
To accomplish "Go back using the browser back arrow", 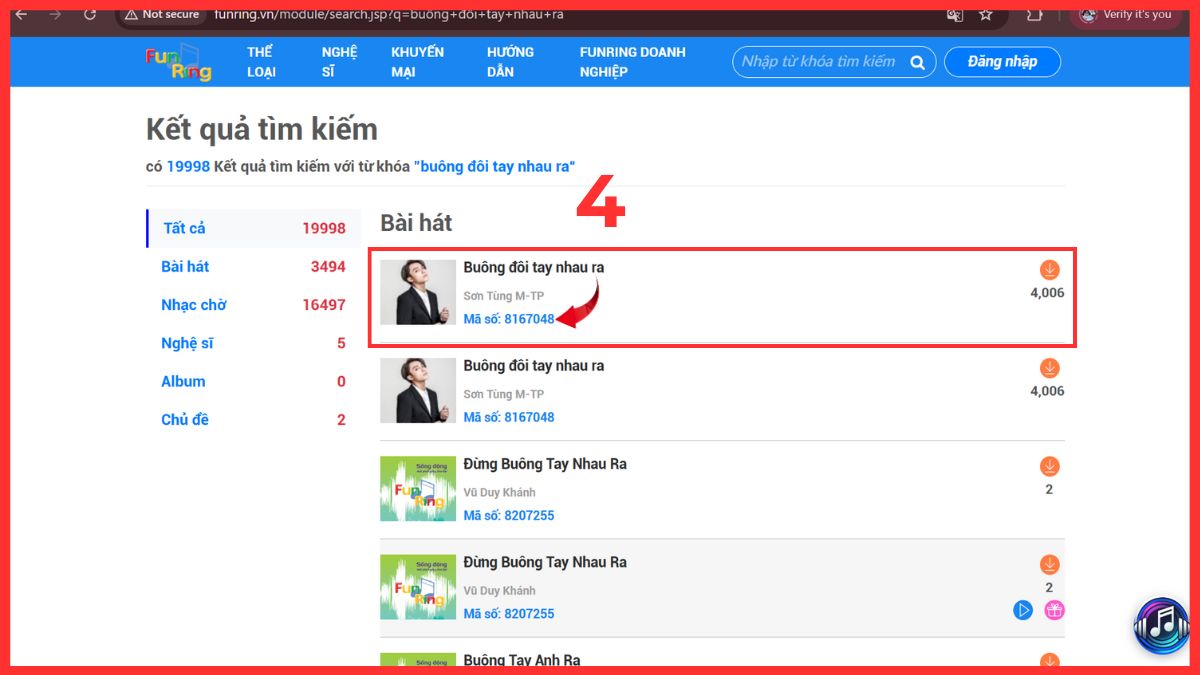I will click(21, 14).
